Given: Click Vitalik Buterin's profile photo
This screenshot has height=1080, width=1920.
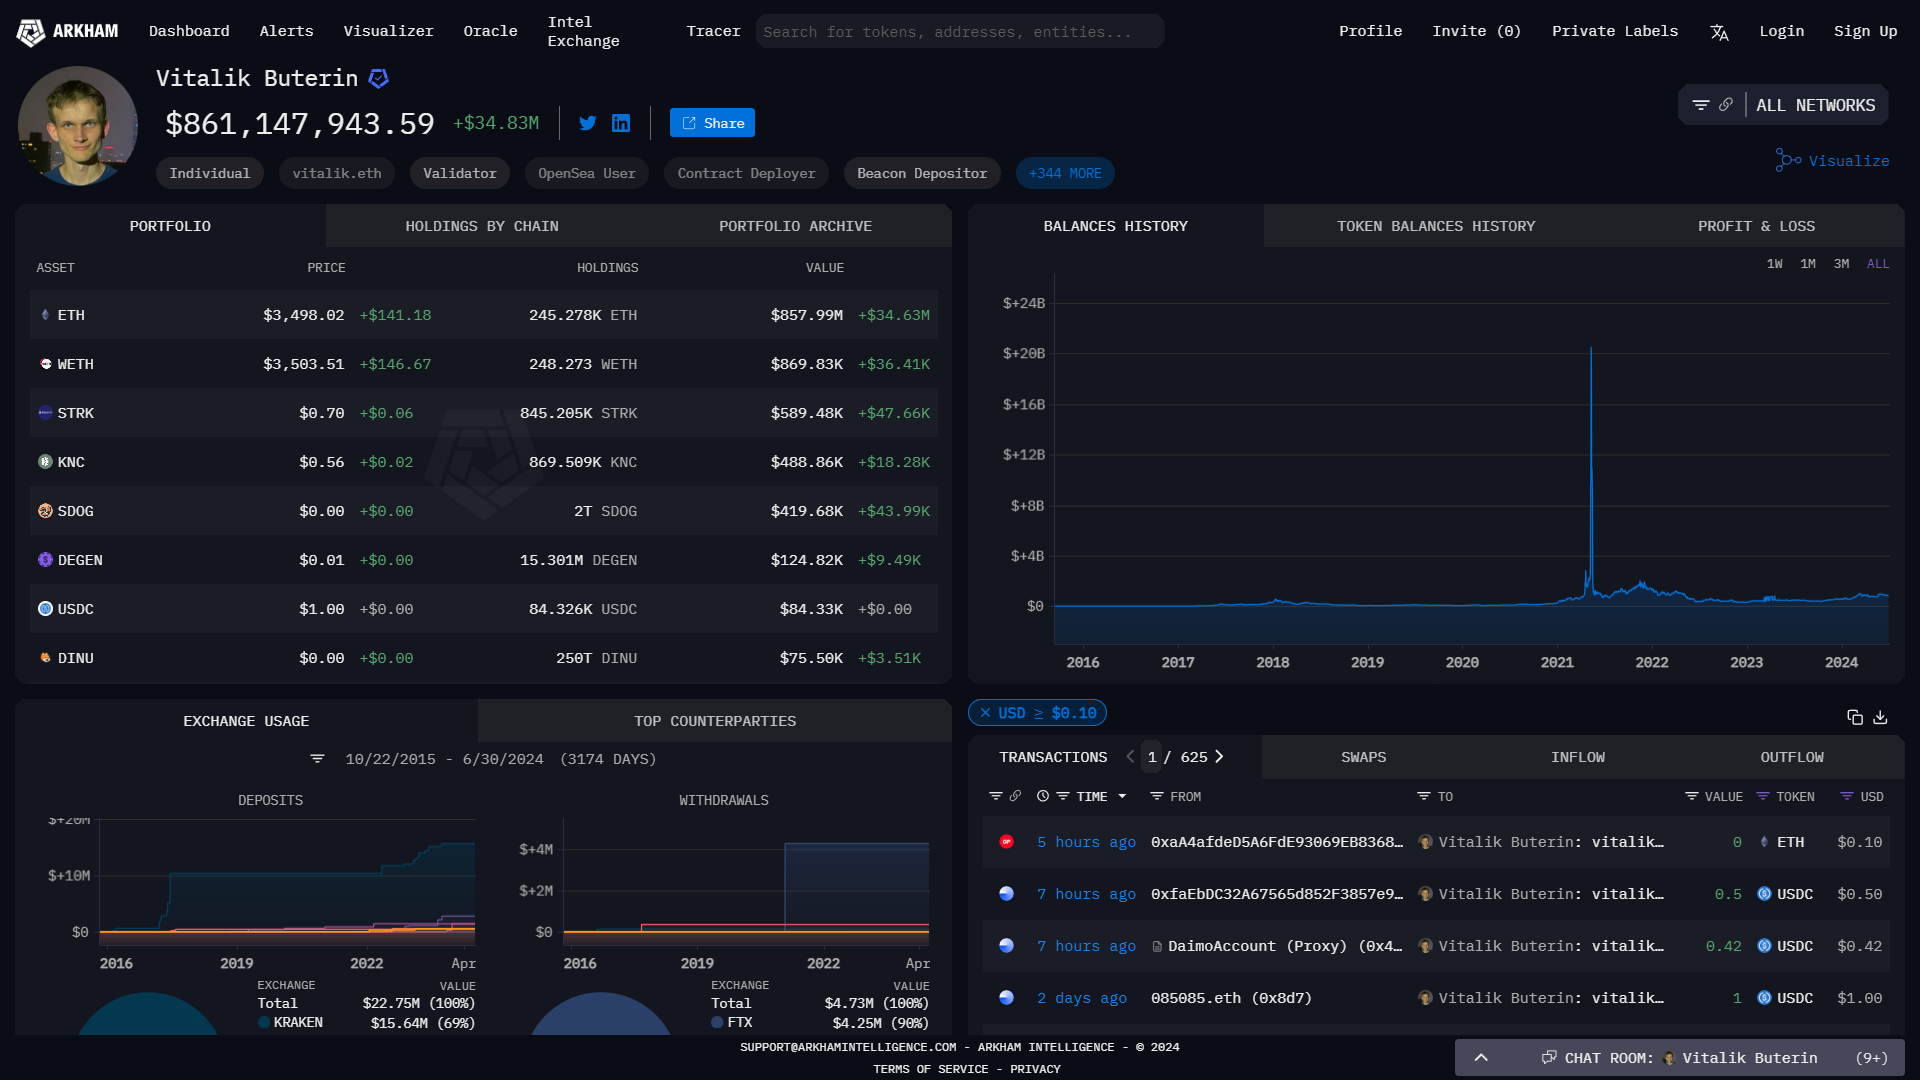Looking at the screenshot, I should click(x=78, y=126).
